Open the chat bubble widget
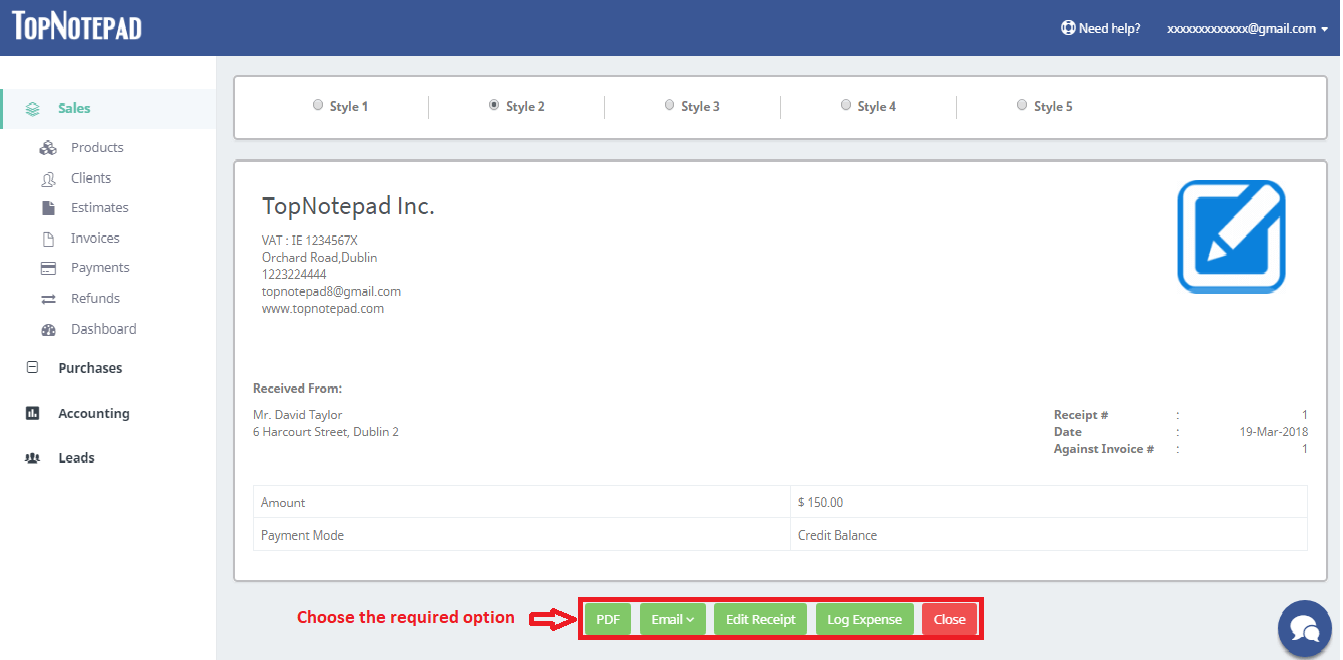 [x=1305, y=627]
